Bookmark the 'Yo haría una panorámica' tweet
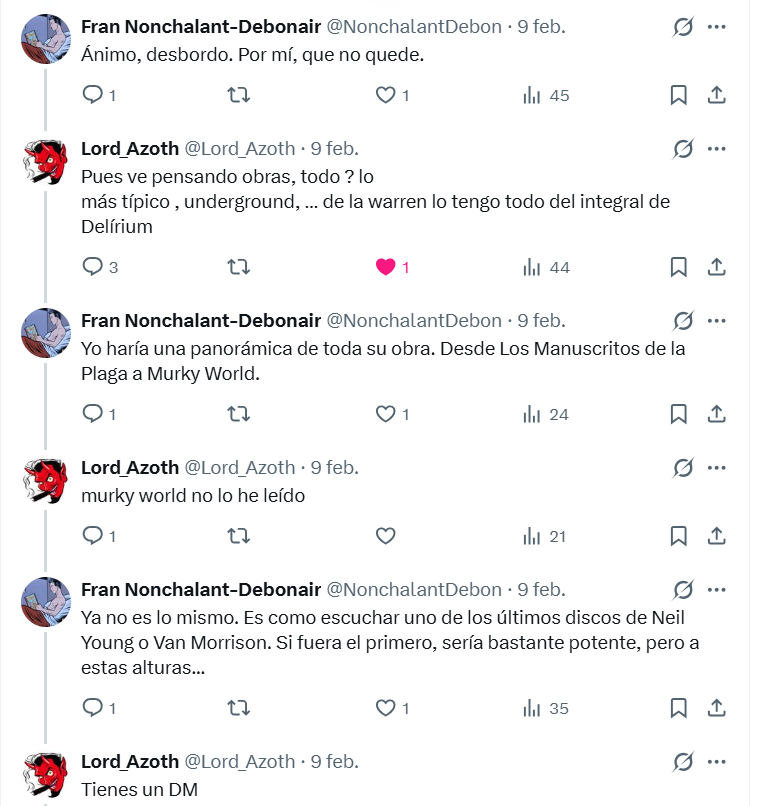The height and width of the screenshot is (806, 759). tap(678, 414)
